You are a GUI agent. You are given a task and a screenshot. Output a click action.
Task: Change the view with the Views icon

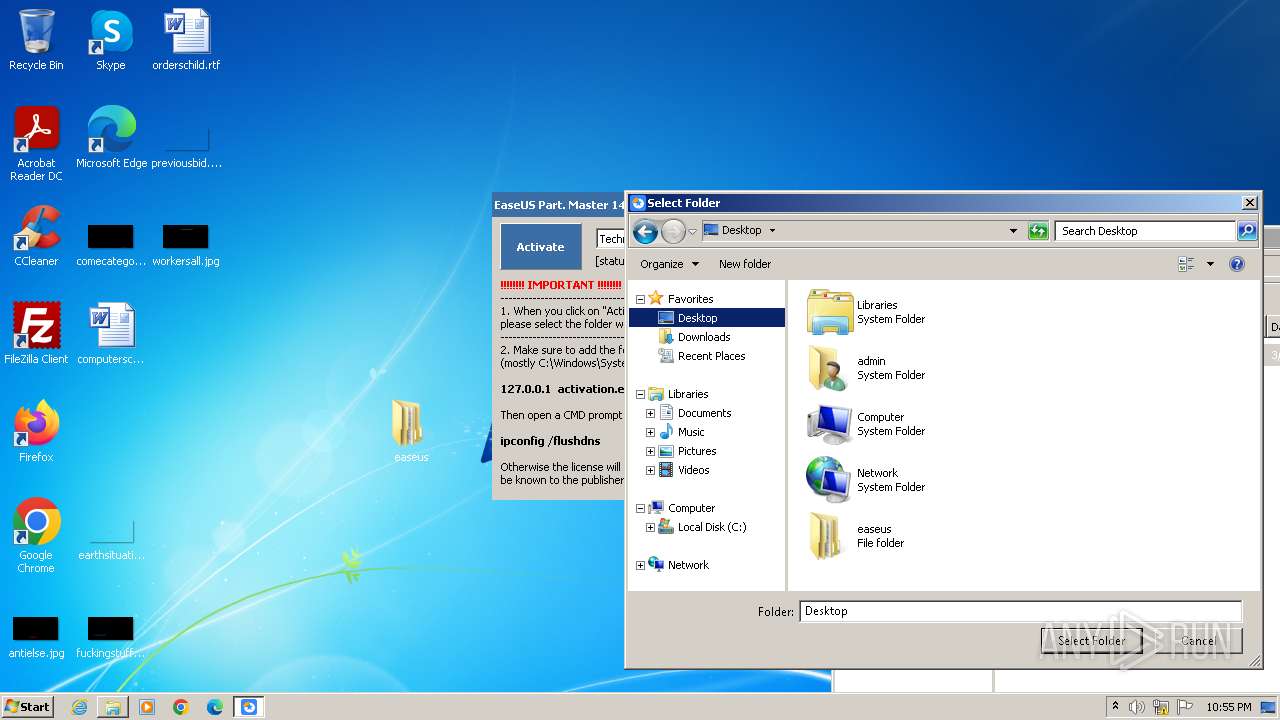click(x=1187, y=264)
